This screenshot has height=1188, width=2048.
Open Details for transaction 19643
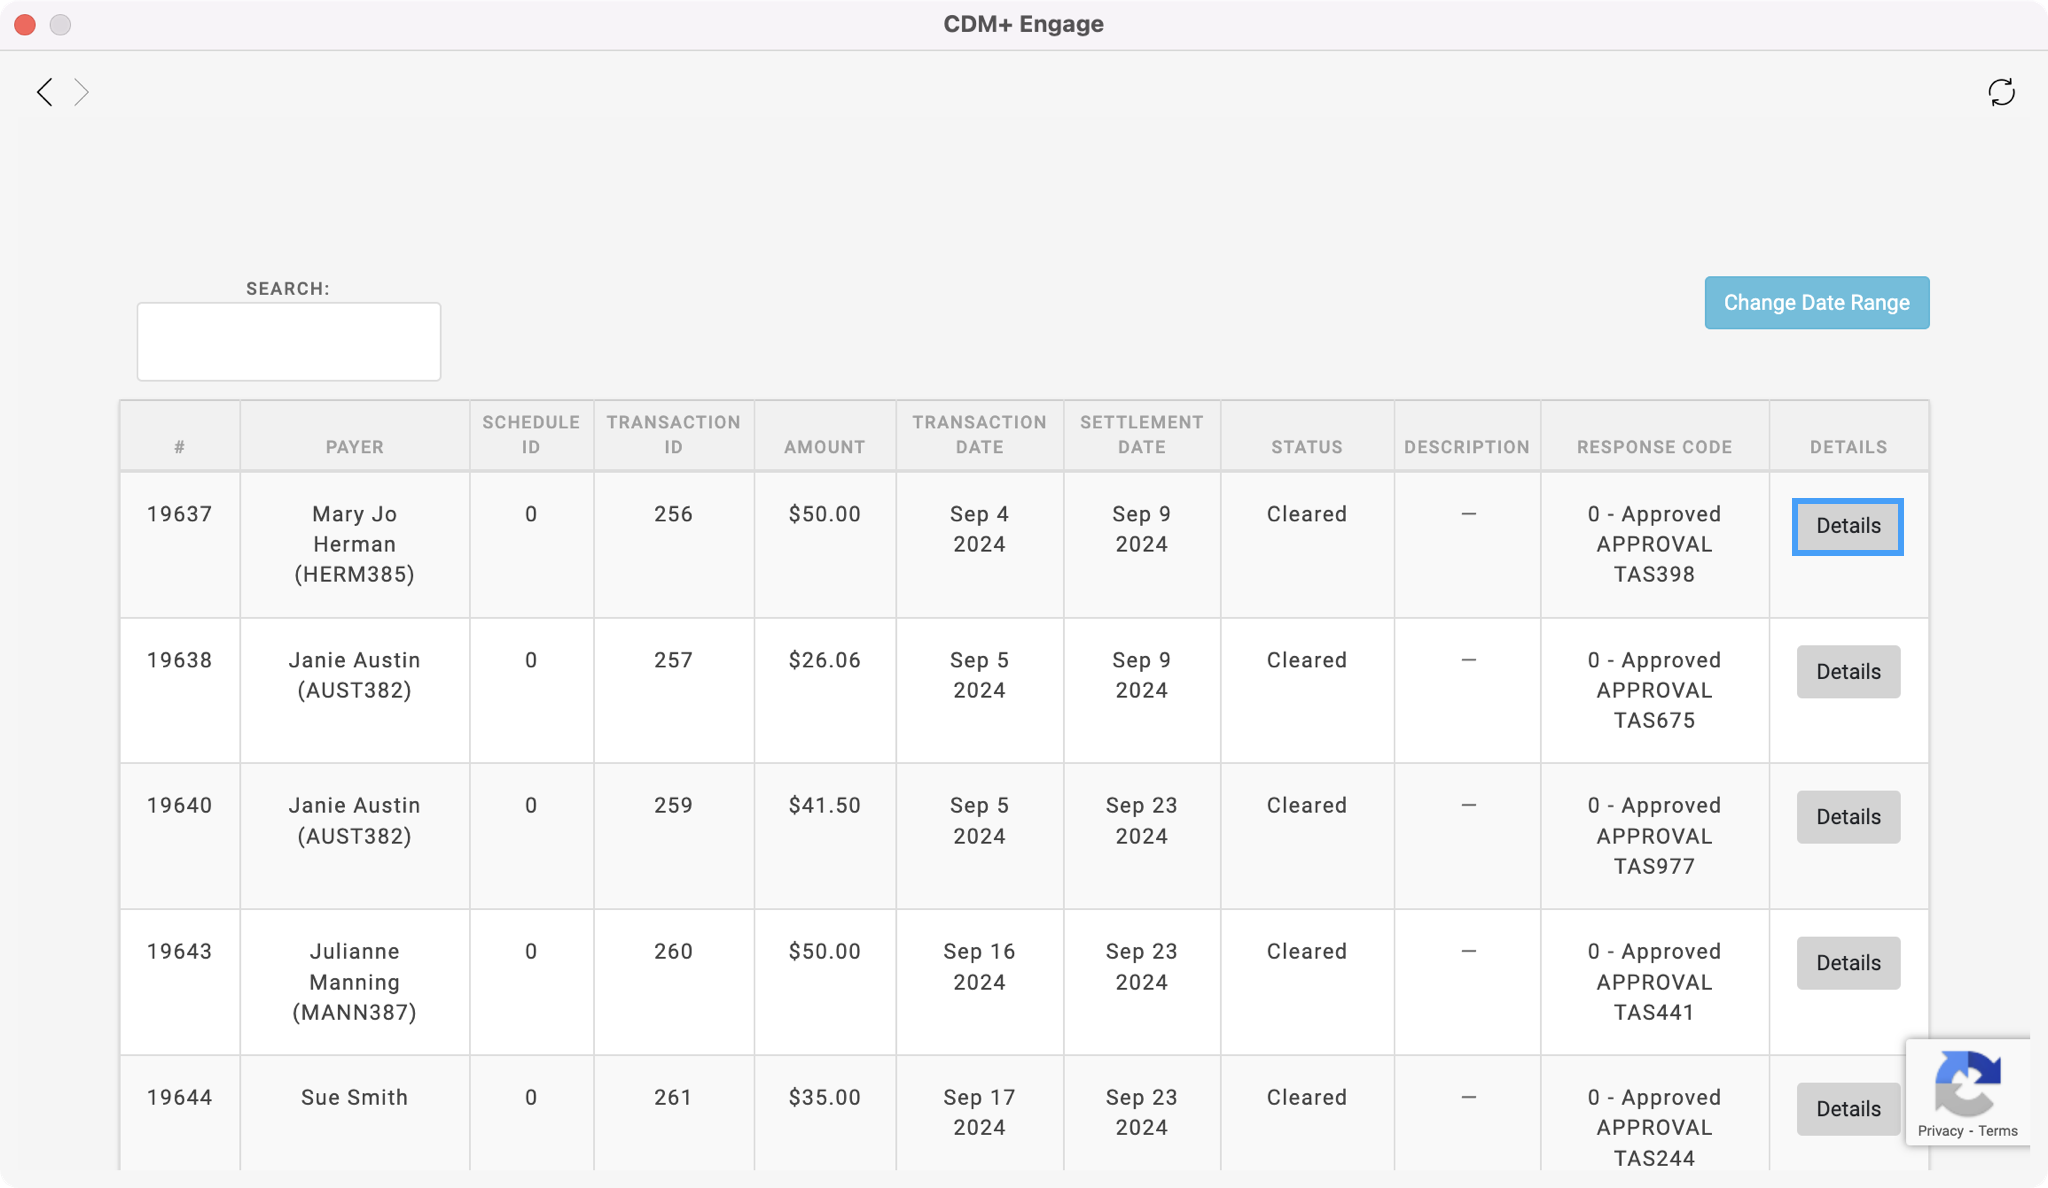[x=1847, y=963]
